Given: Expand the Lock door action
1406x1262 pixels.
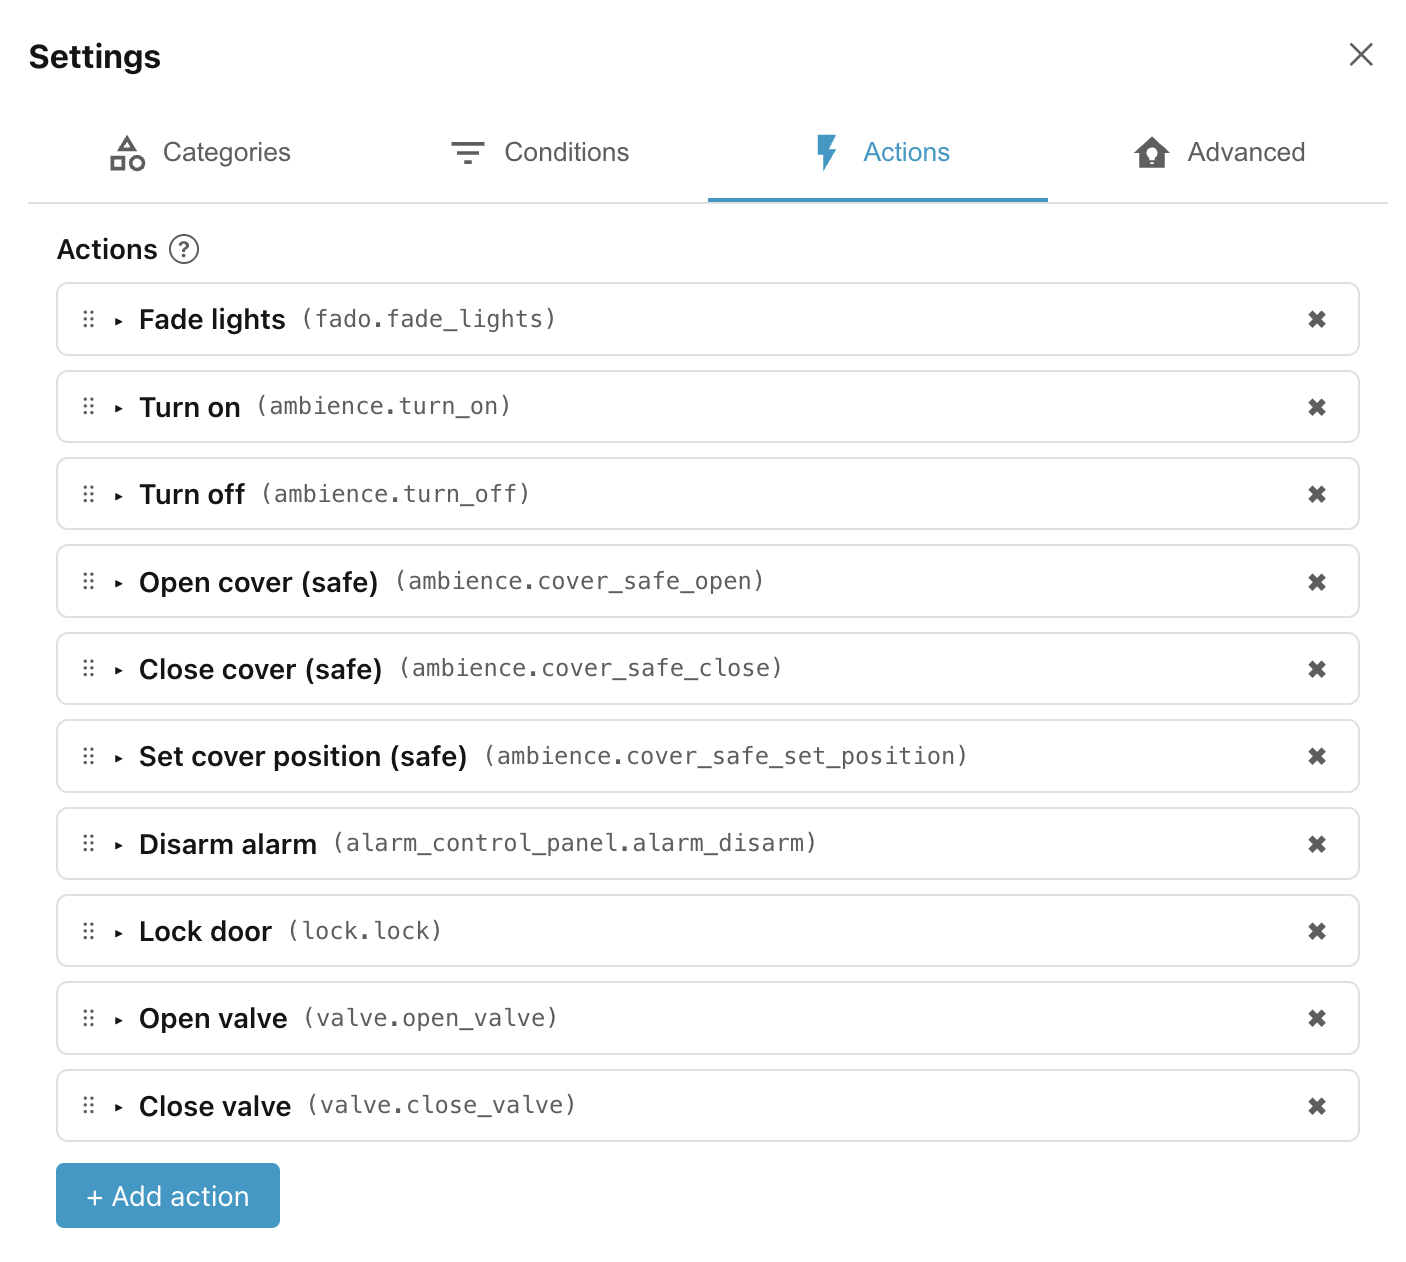Looking at the screenshot, I should point(119,933).
